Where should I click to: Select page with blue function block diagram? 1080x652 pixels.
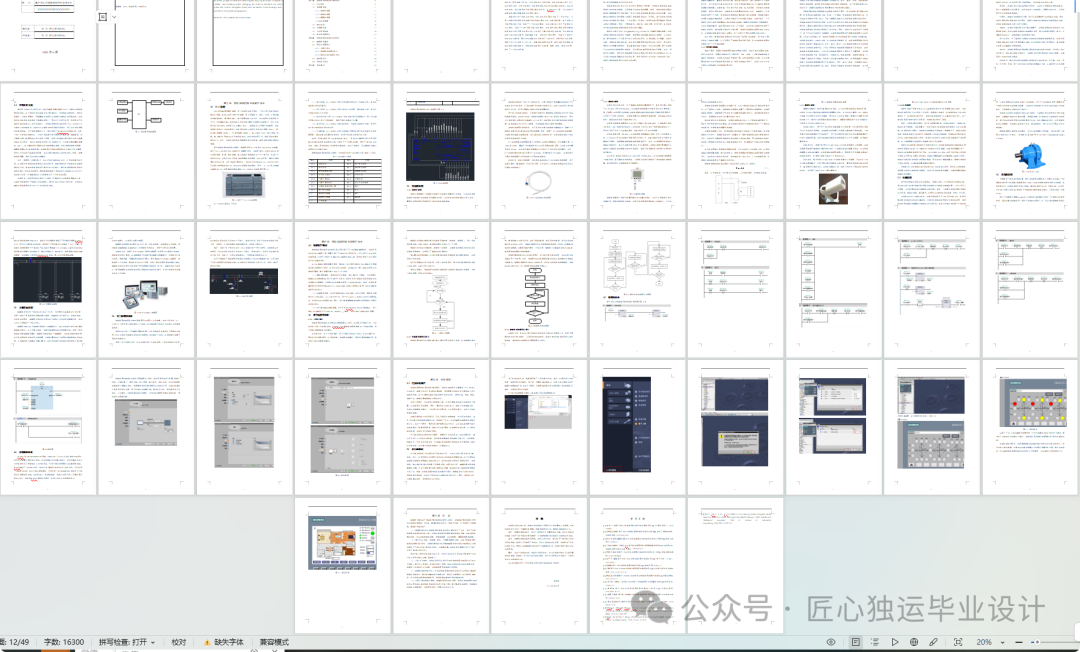tap(48, 427)
